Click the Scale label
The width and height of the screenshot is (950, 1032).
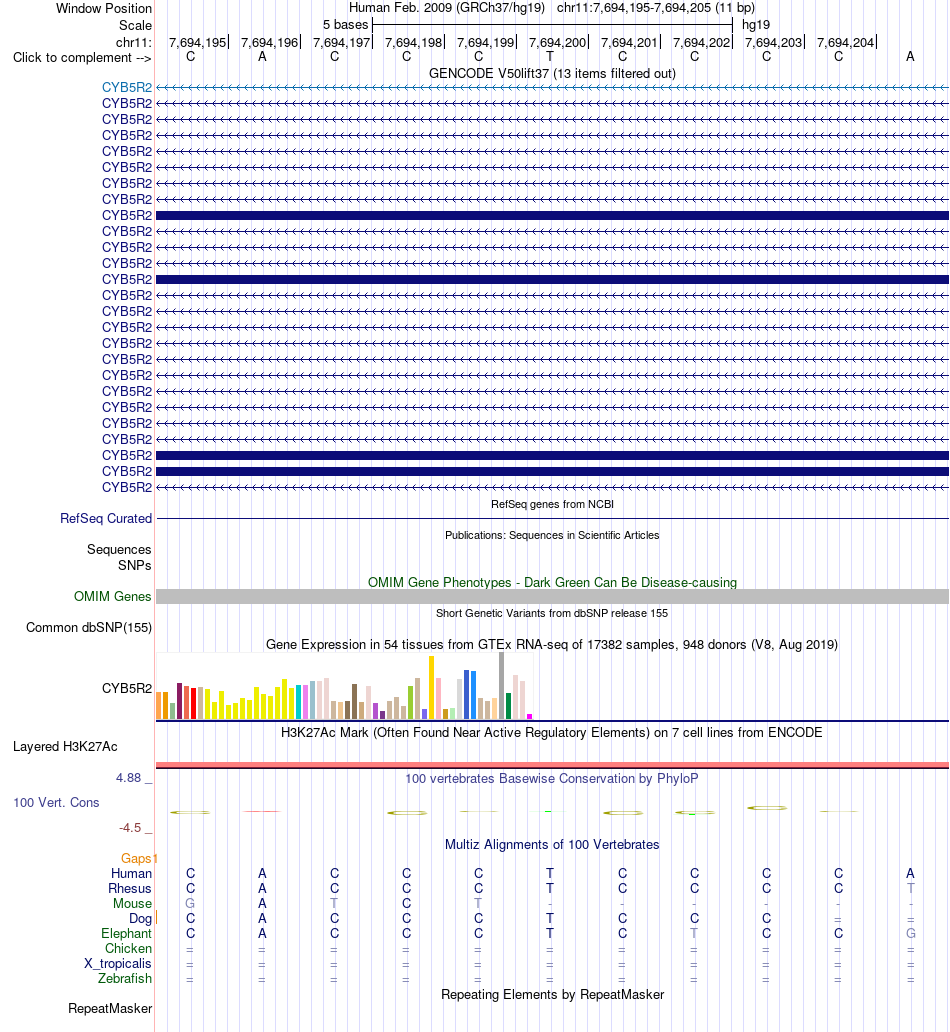135,26
